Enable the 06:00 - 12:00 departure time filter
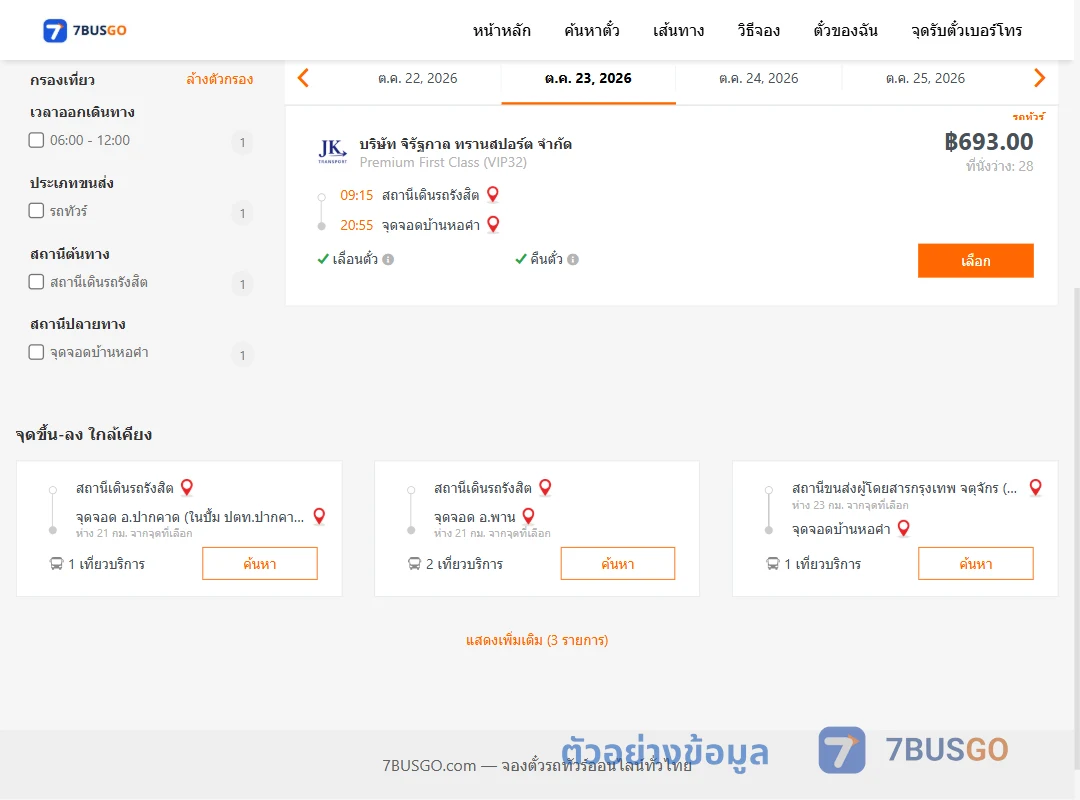This screenshot has width=1080, height=800. [36, 140]
